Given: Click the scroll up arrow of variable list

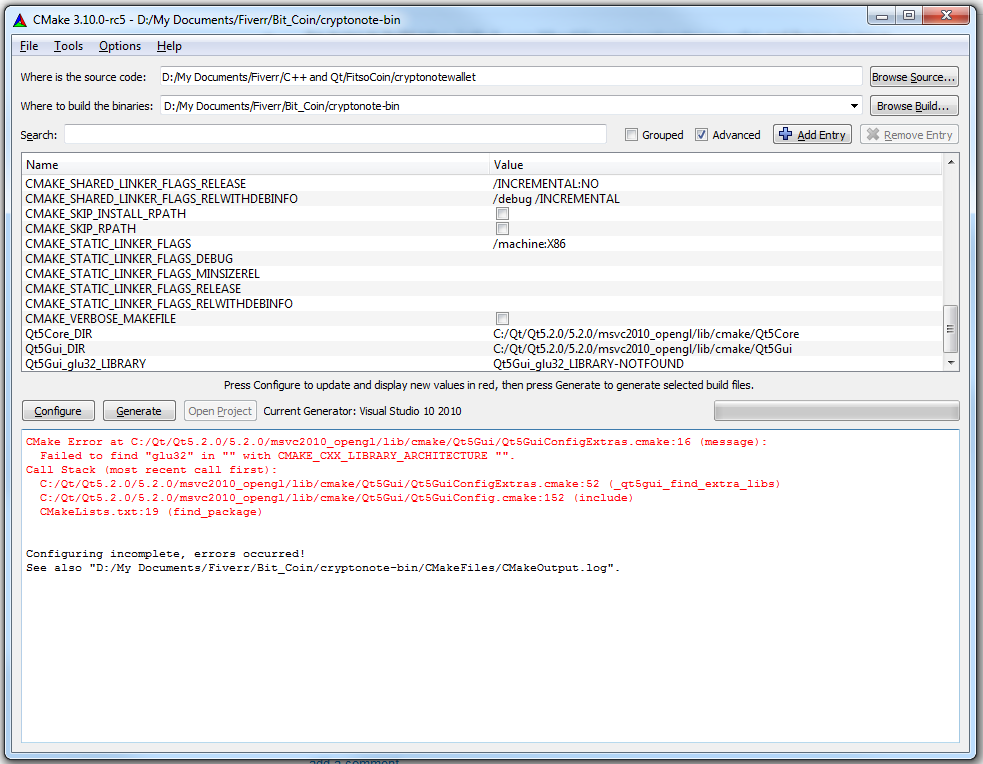Looking at the screenshot, I should (951, 162).
